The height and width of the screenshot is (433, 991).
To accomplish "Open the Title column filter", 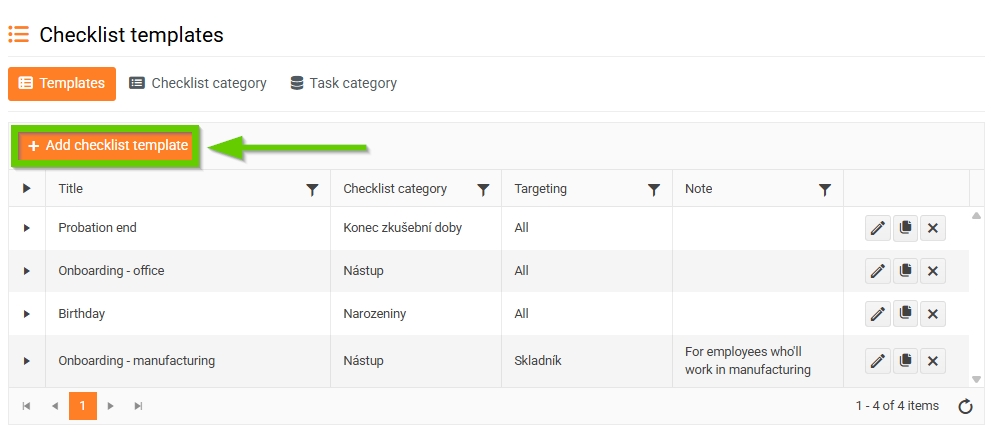I will pyautogui.click(x=312, y=189).
